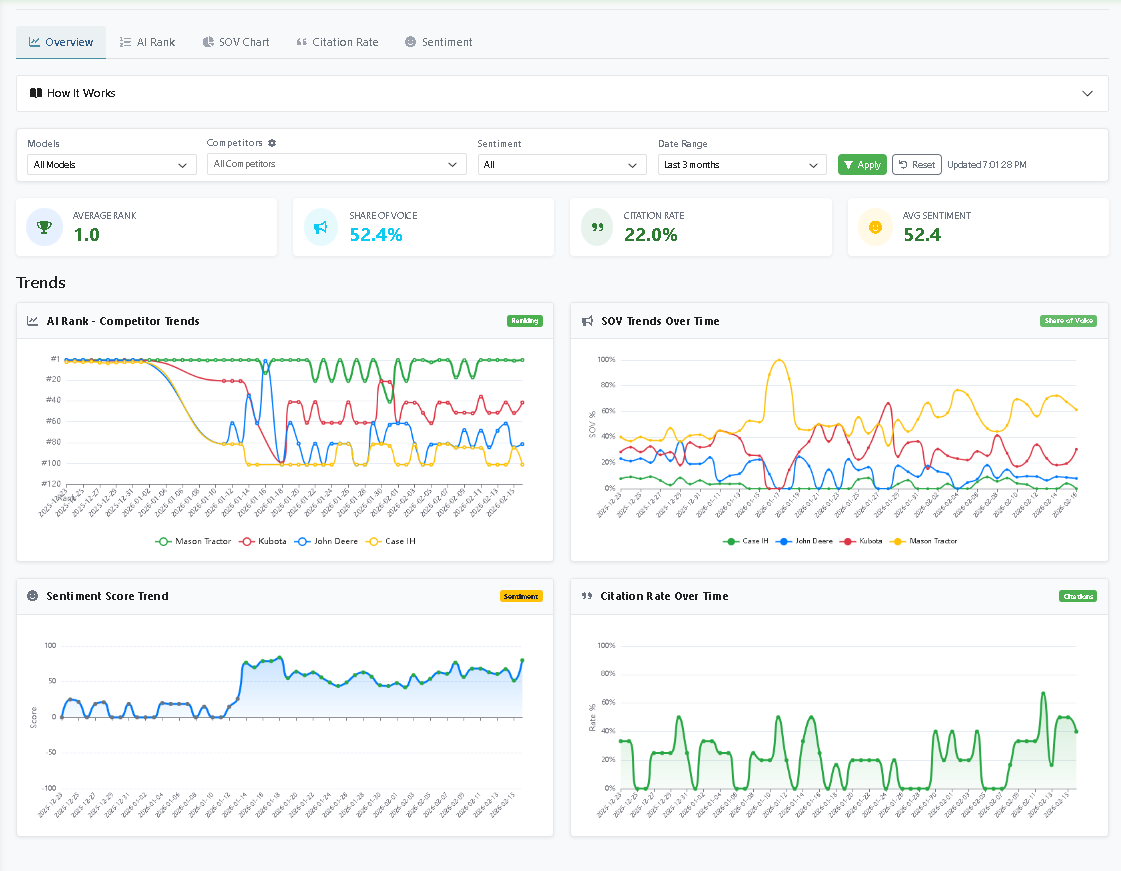
Task: Click the megaphone icon on SOV Trends Over Time
Action: pos(588,321)
